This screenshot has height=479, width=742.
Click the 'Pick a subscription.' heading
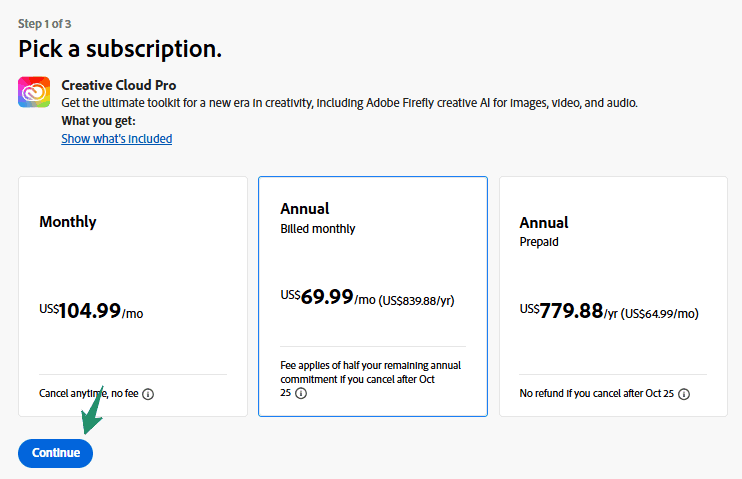coord(120,48)
